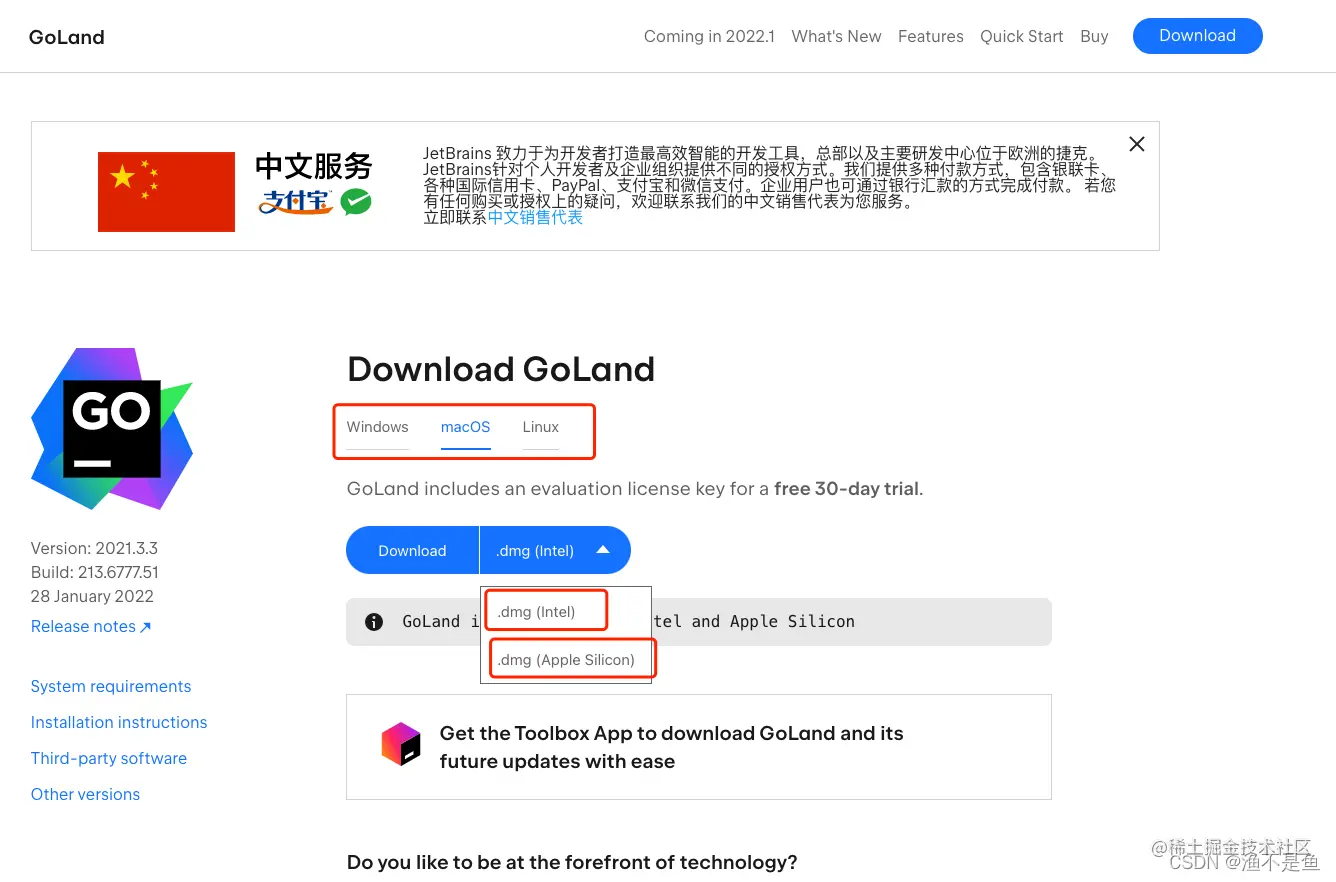Click the Toolbox App icon

[401, 744]
